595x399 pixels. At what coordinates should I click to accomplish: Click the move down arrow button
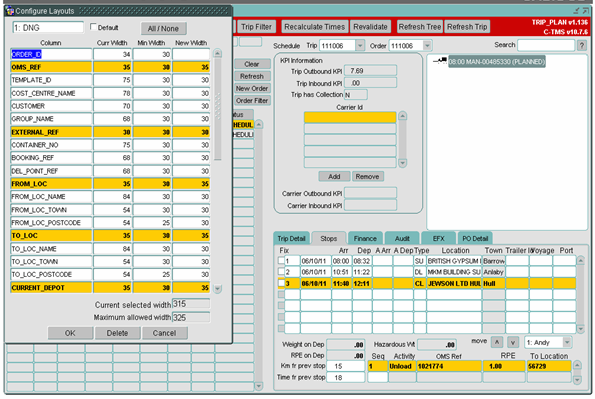512,342
